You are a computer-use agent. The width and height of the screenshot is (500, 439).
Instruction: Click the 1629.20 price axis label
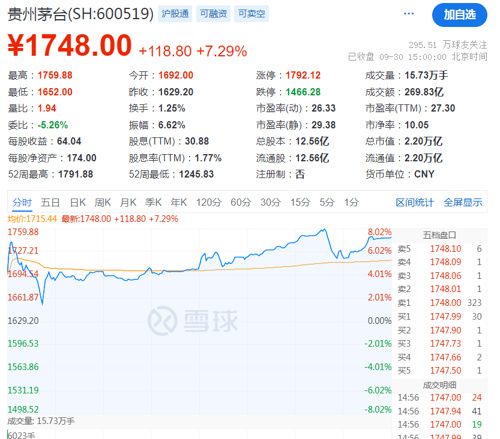[23, 321]
